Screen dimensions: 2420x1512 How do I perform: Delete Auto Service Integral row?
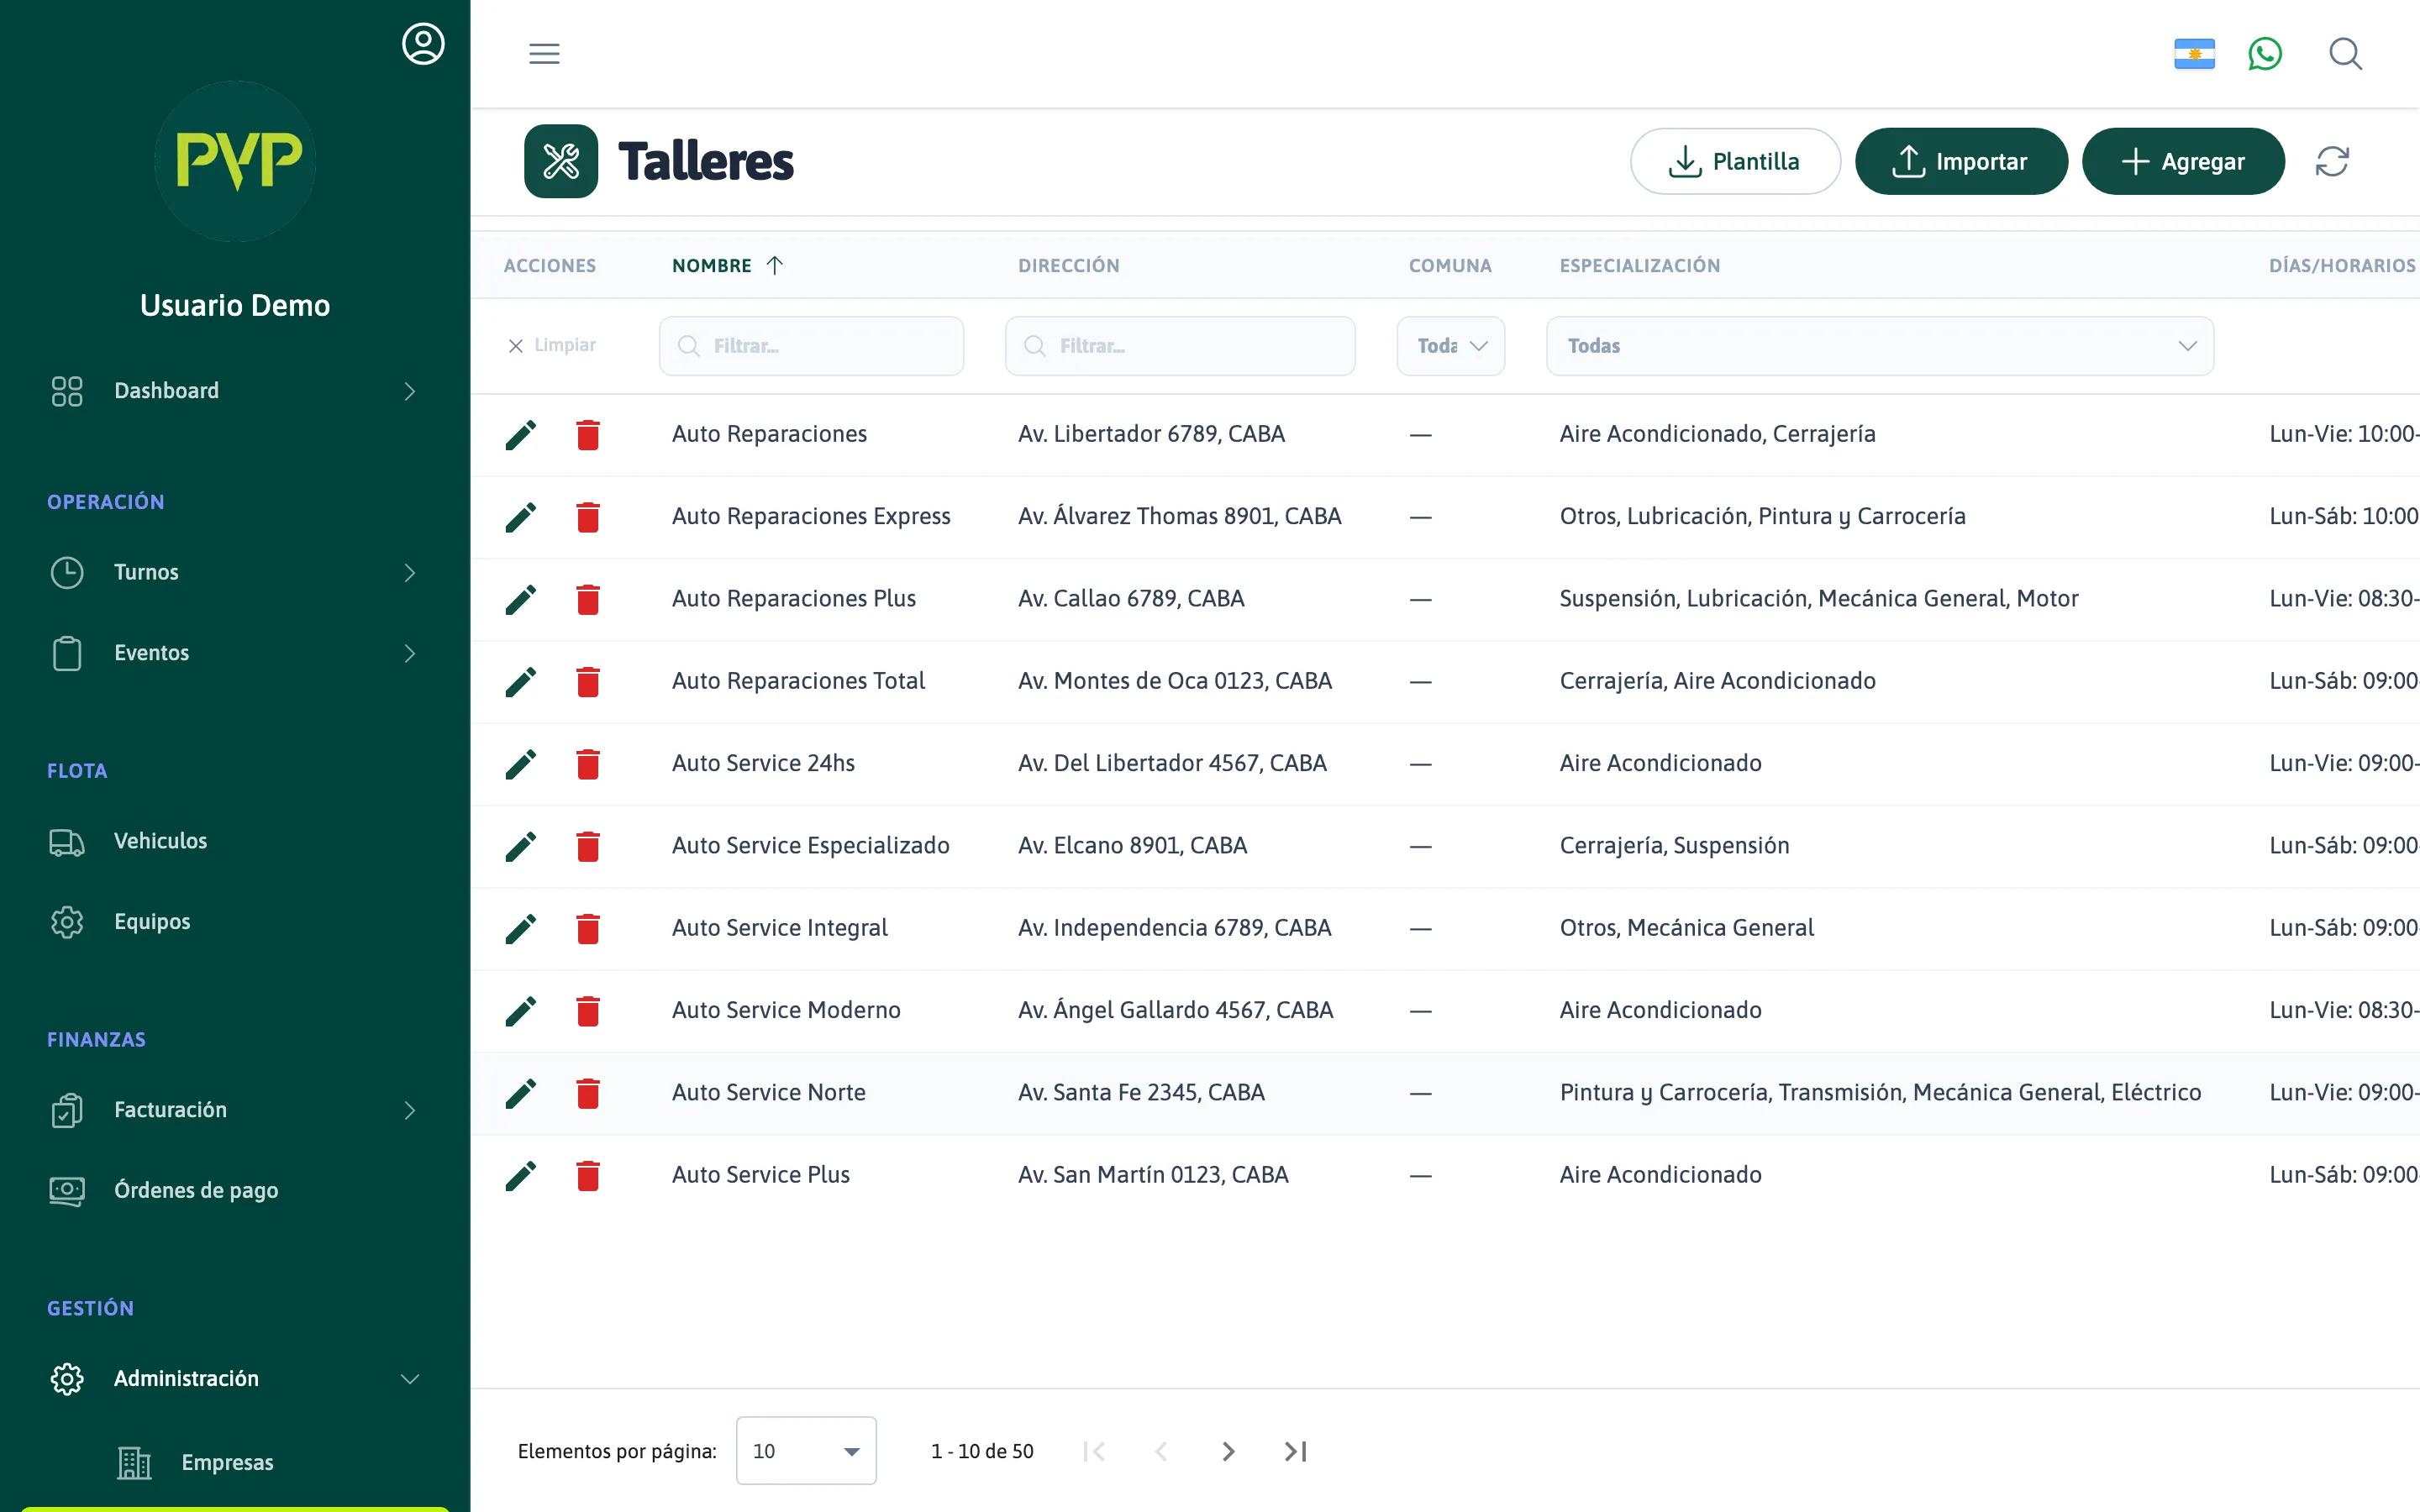[588, 928]
